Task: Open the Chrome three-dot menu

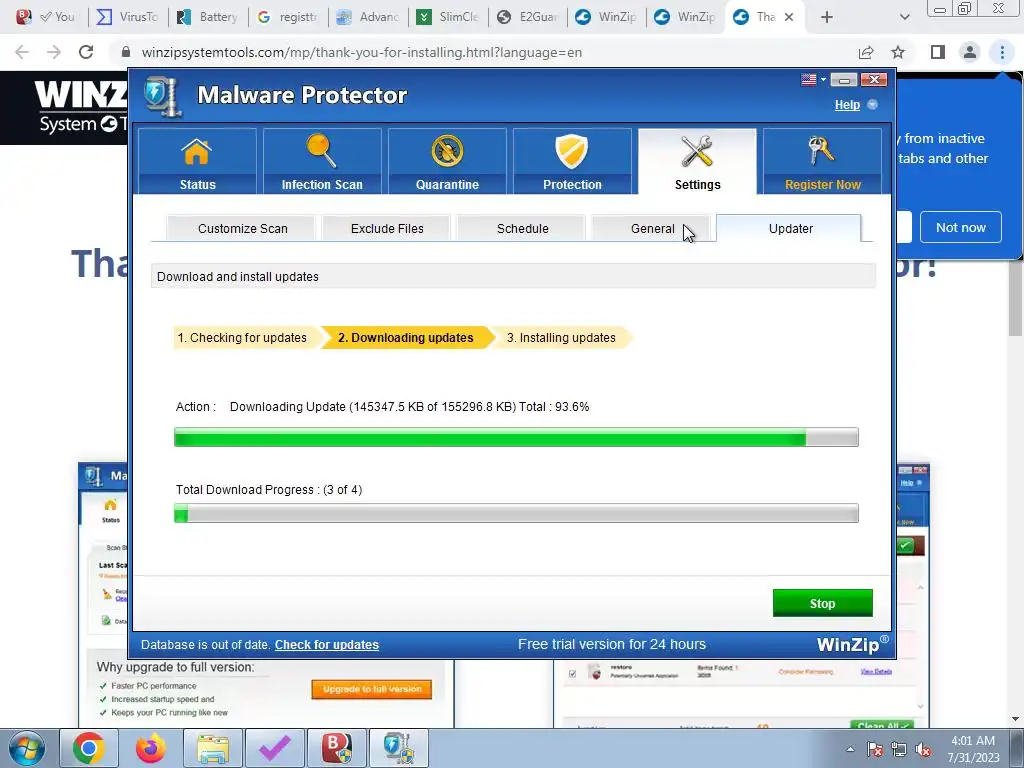Action: coord(1002,52)
